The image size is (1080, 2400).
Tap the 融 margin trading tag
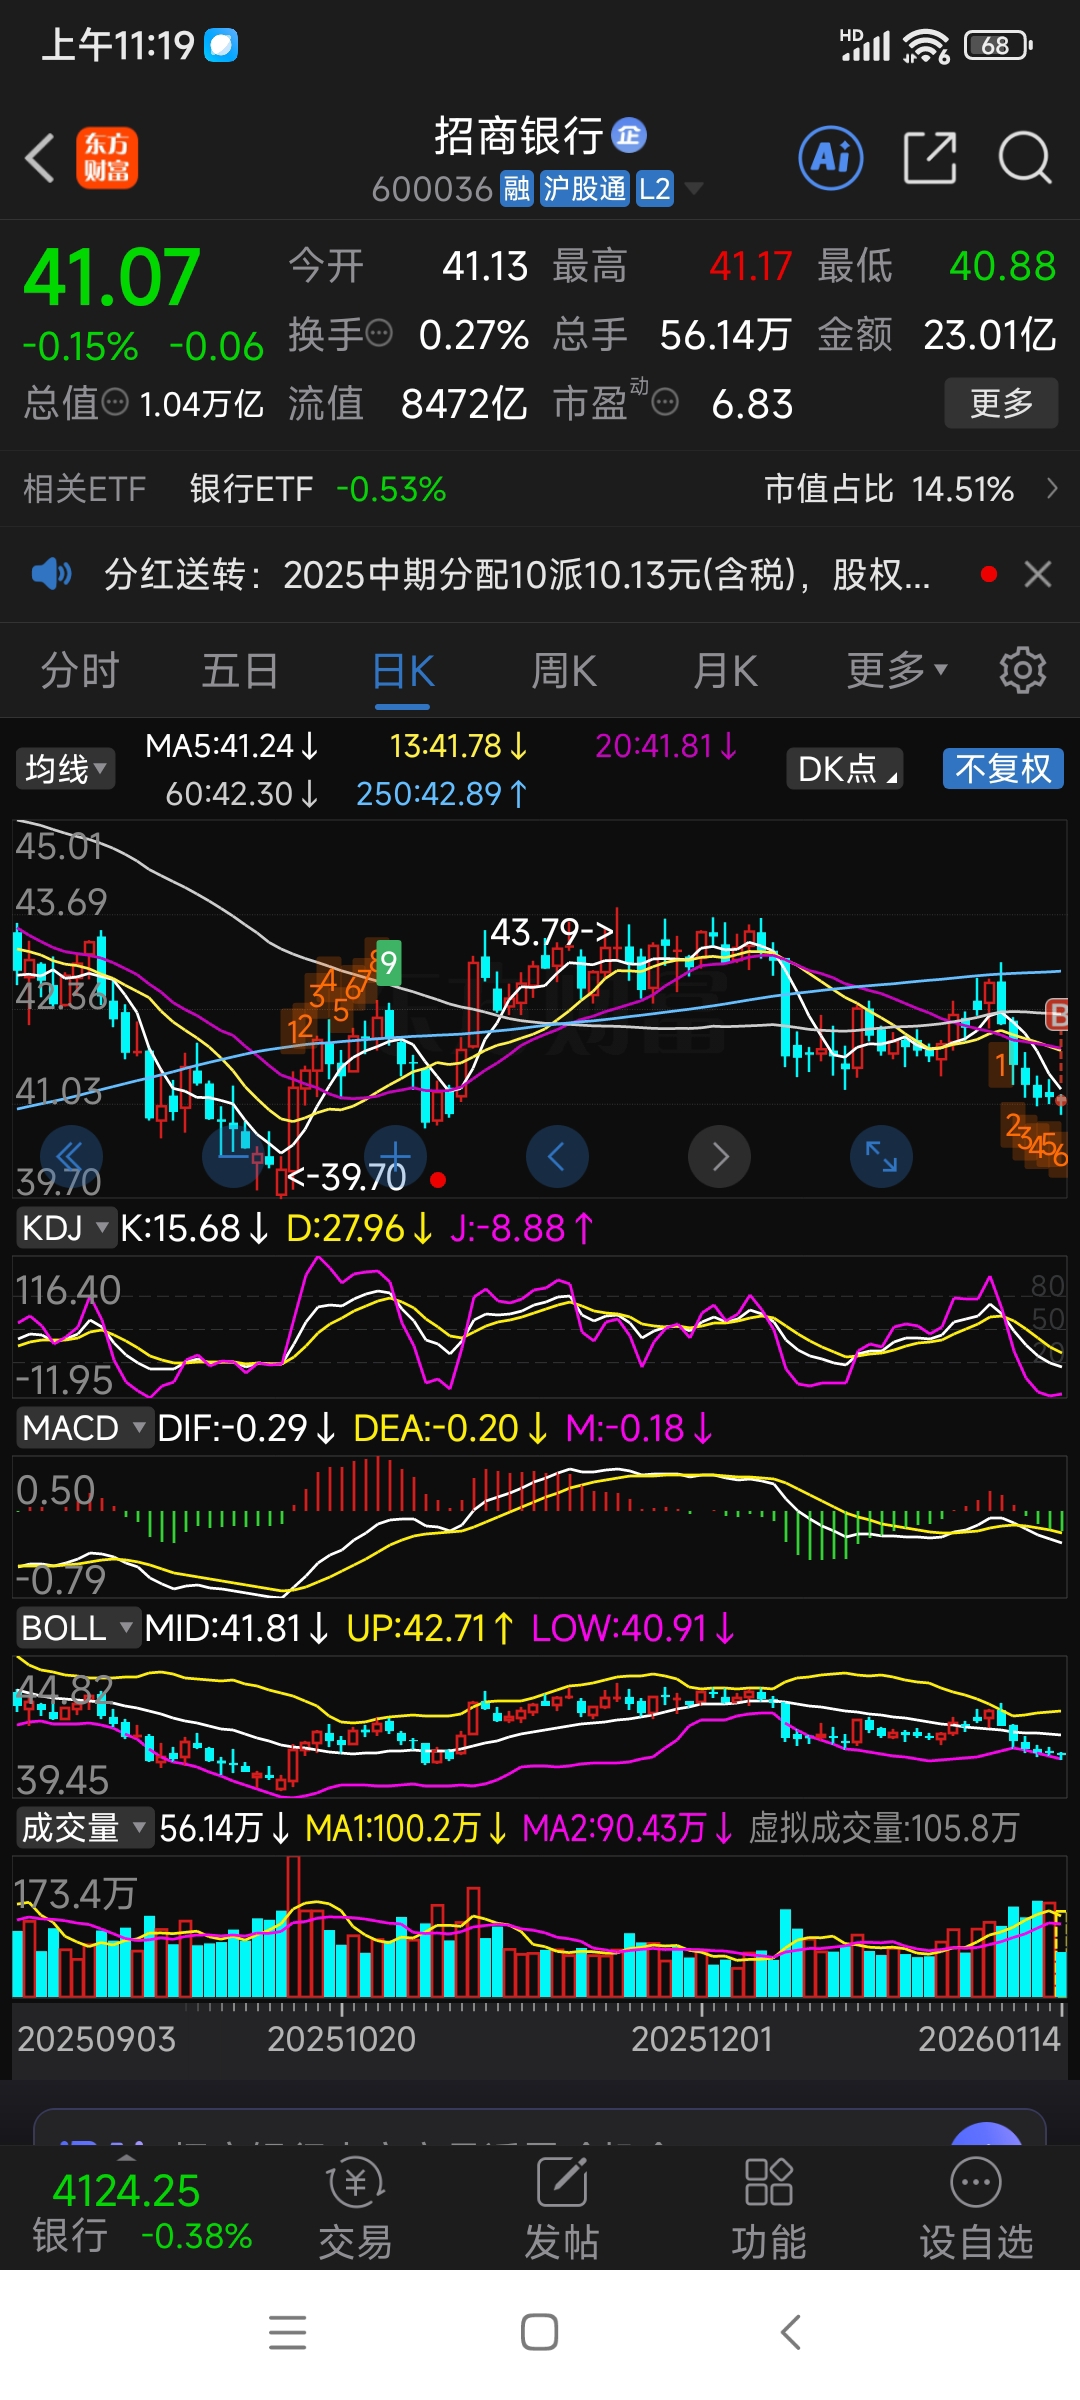coord(517,188)
